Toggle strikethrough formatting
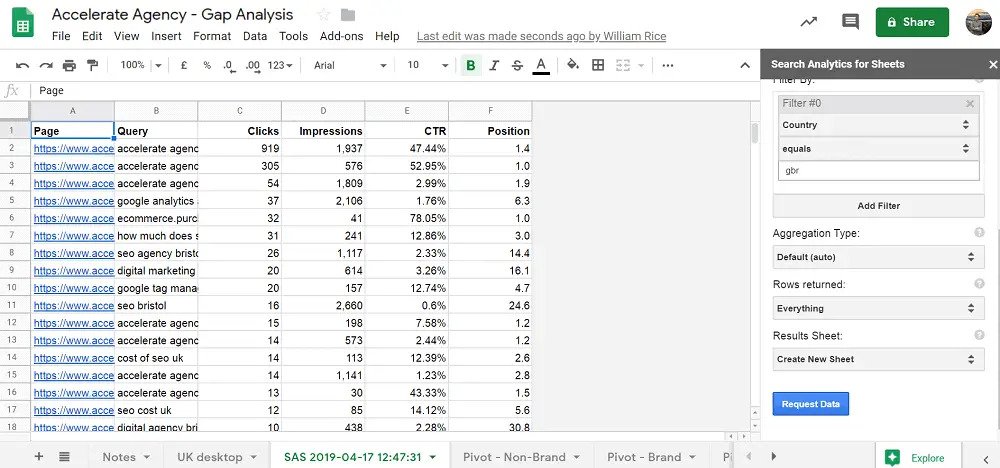 point(517,65)
